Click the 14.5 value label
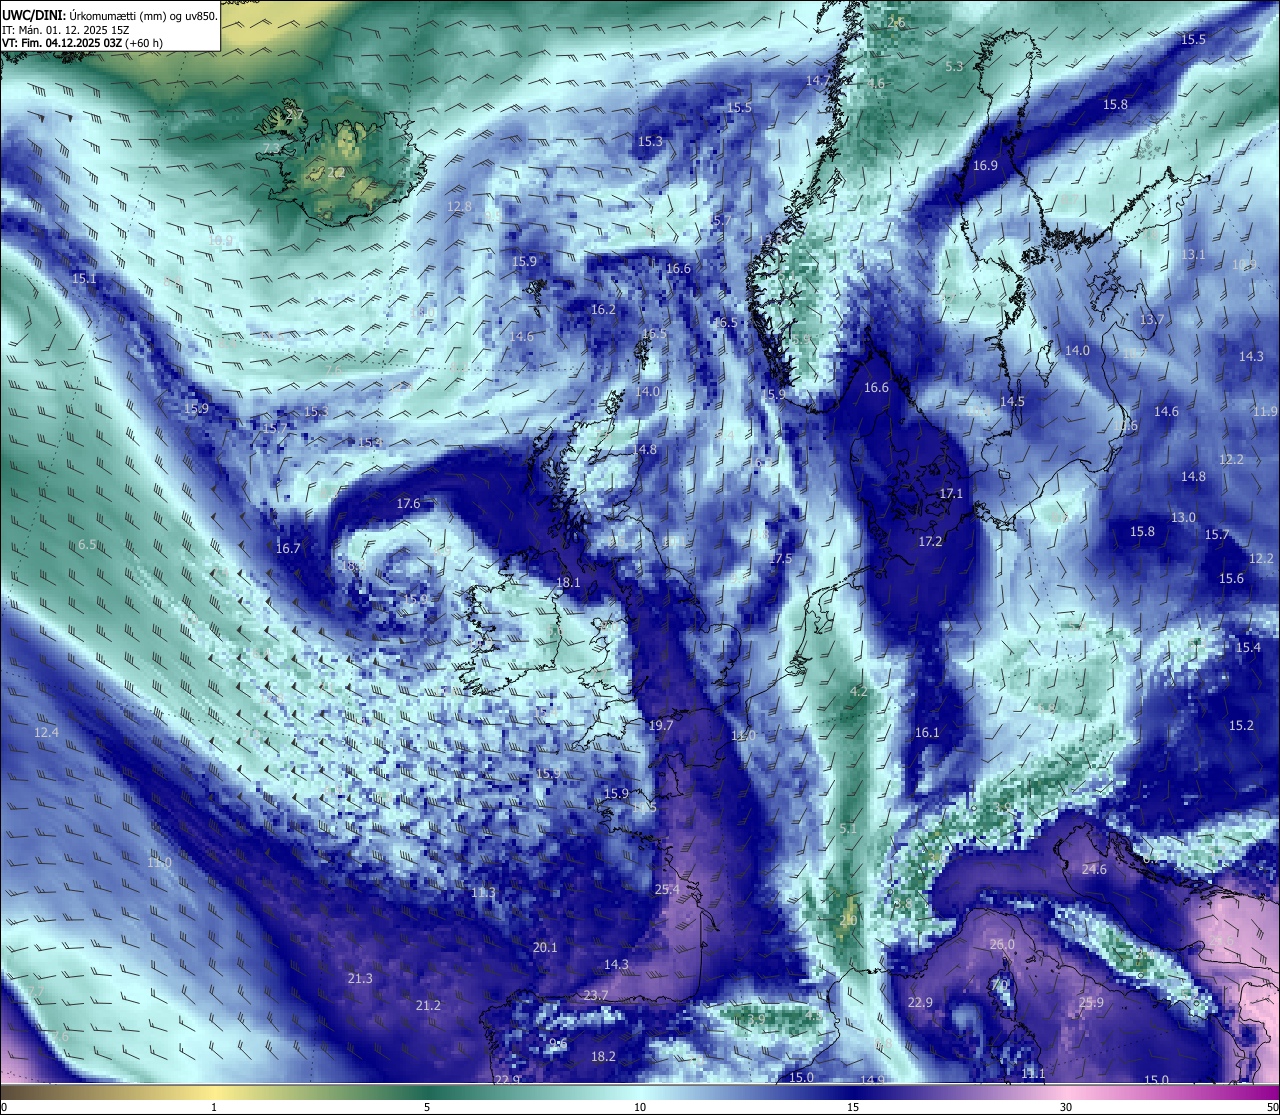1280x1115 pixels. 1012,401
